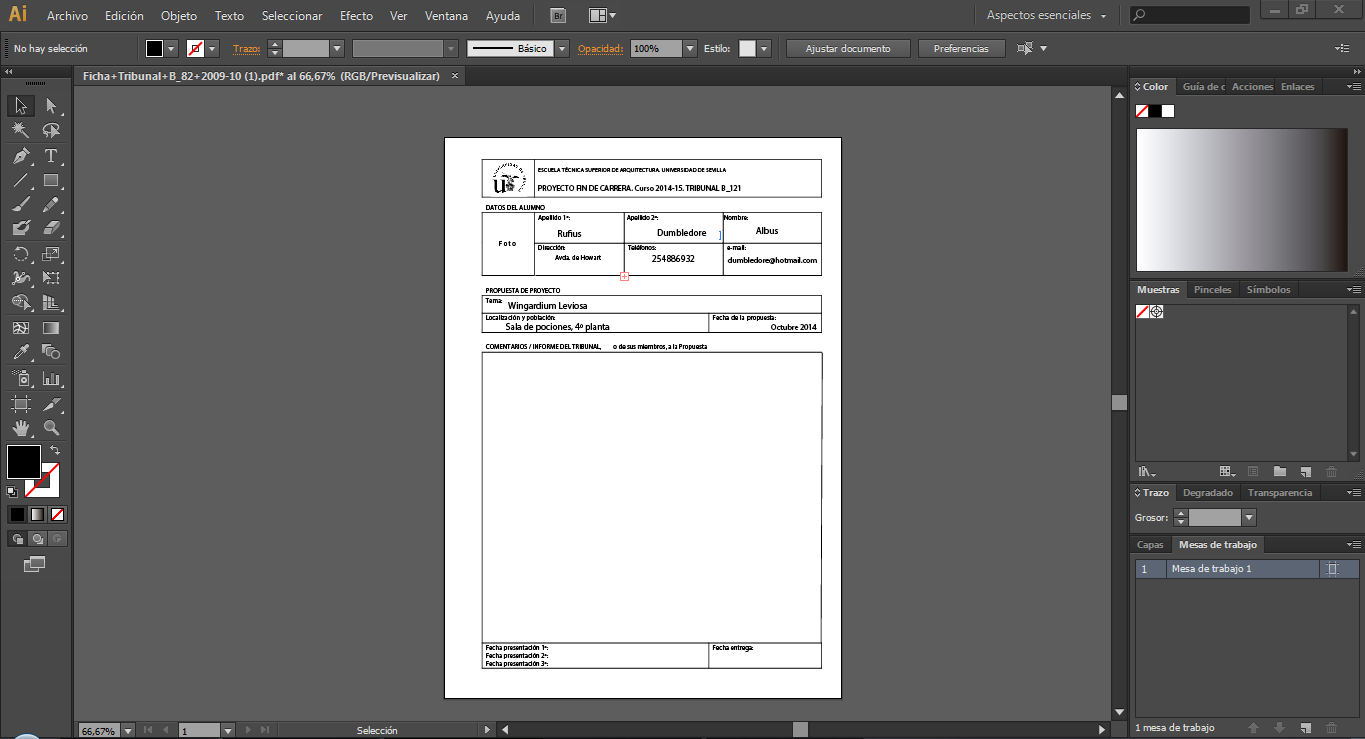Image resolution: width=1365 pixels, height=739 pixels.
Task: Select the Selection tool
Action: coord(20,105)
